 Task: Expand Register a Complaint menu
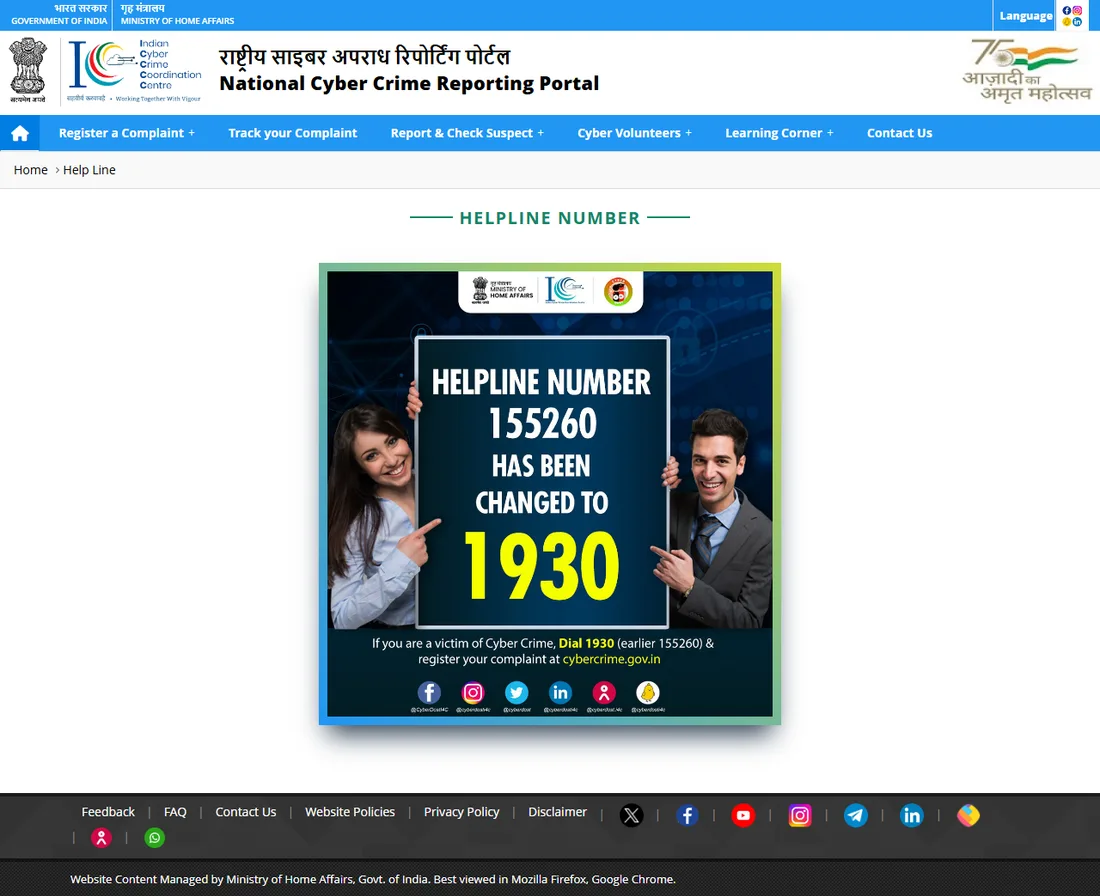[127, 133]
